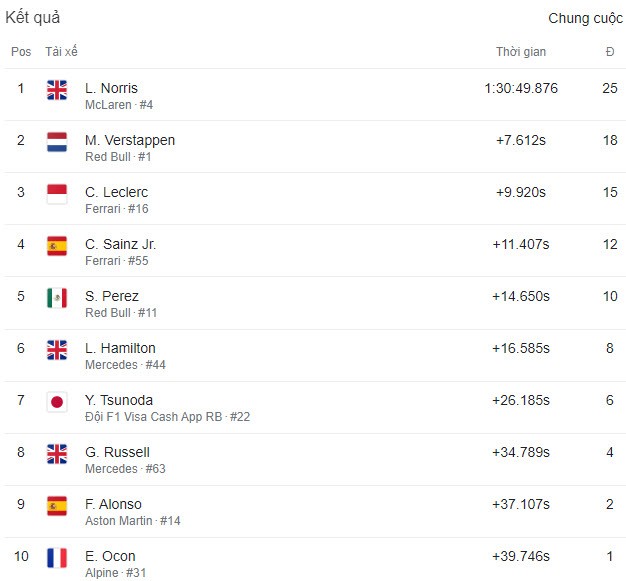Click the Spanish flag beside F. Alonso
The image size is (626, 581).
pos(57,506)
